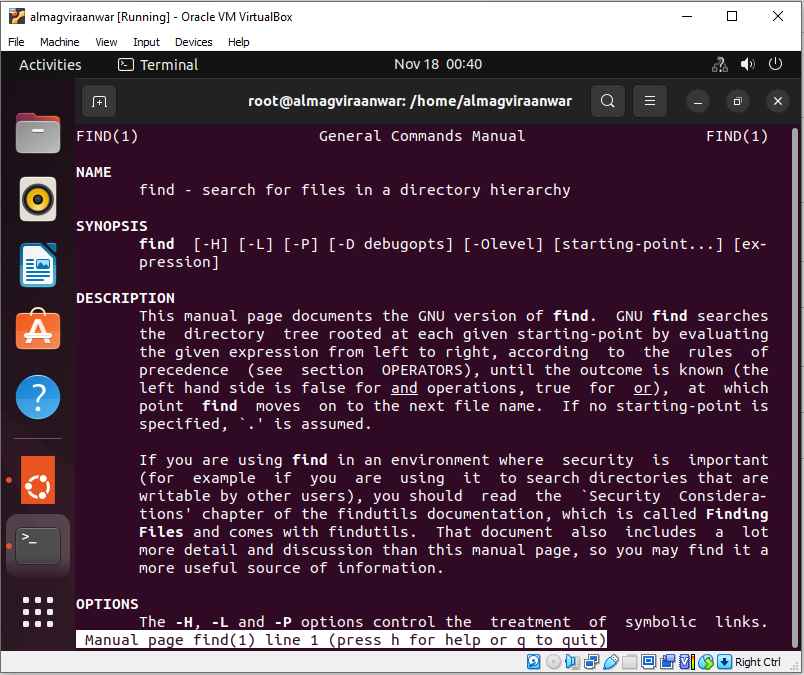Open the Terminal app menu in top bar
The width and height of the screenshot is (804, 675).
click(x=158, y=65)
